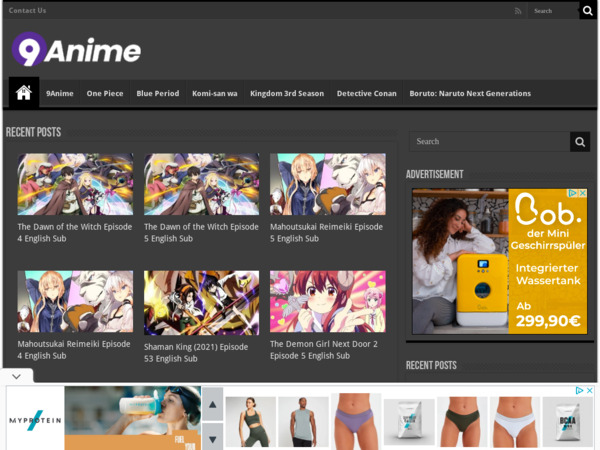Click the woman in green sportswear product

[251, 422]
